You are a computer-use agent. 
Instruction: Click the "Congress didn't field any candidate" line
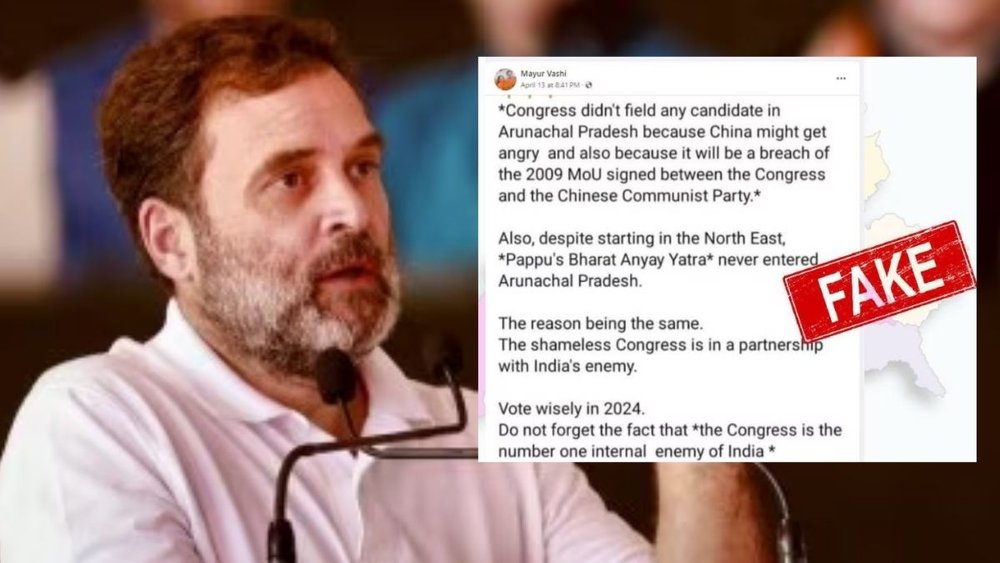tap(639, 110)
